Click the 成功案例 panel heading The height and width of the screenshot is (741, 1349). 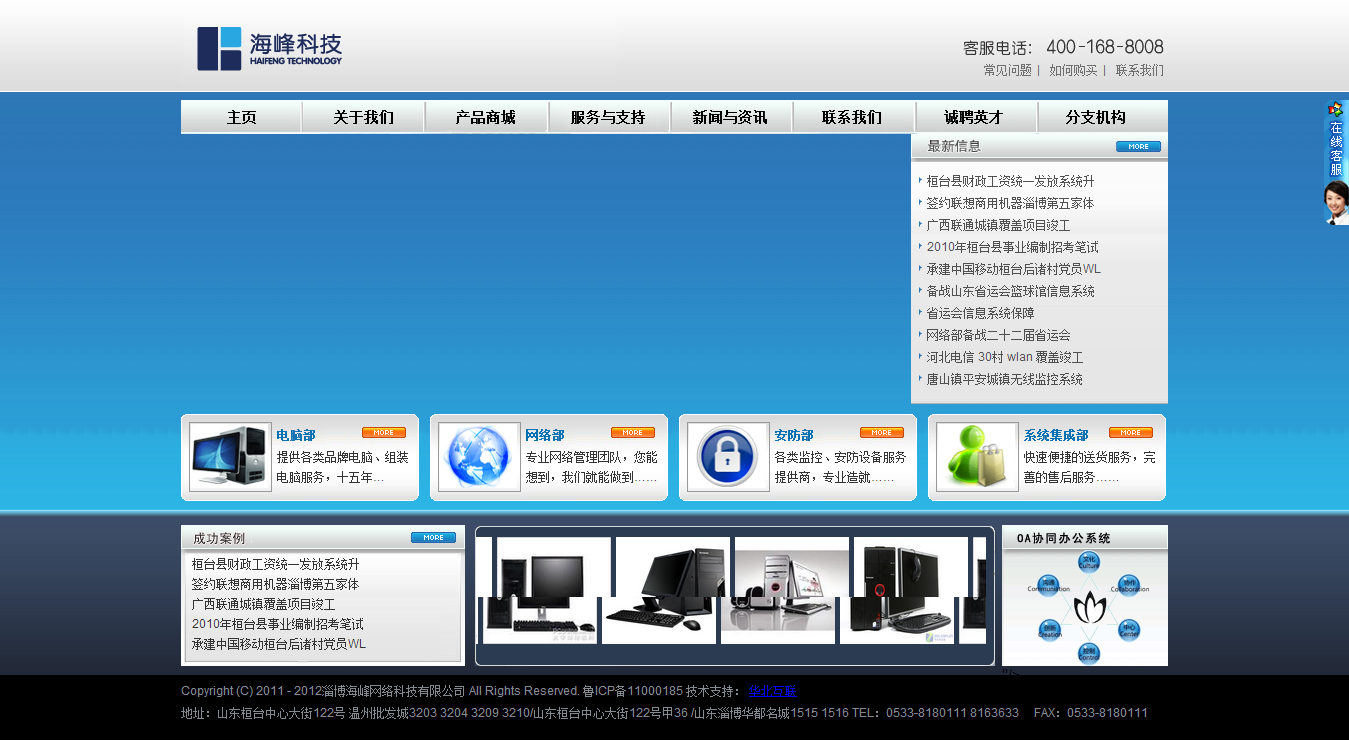click(x=219, y=538)
